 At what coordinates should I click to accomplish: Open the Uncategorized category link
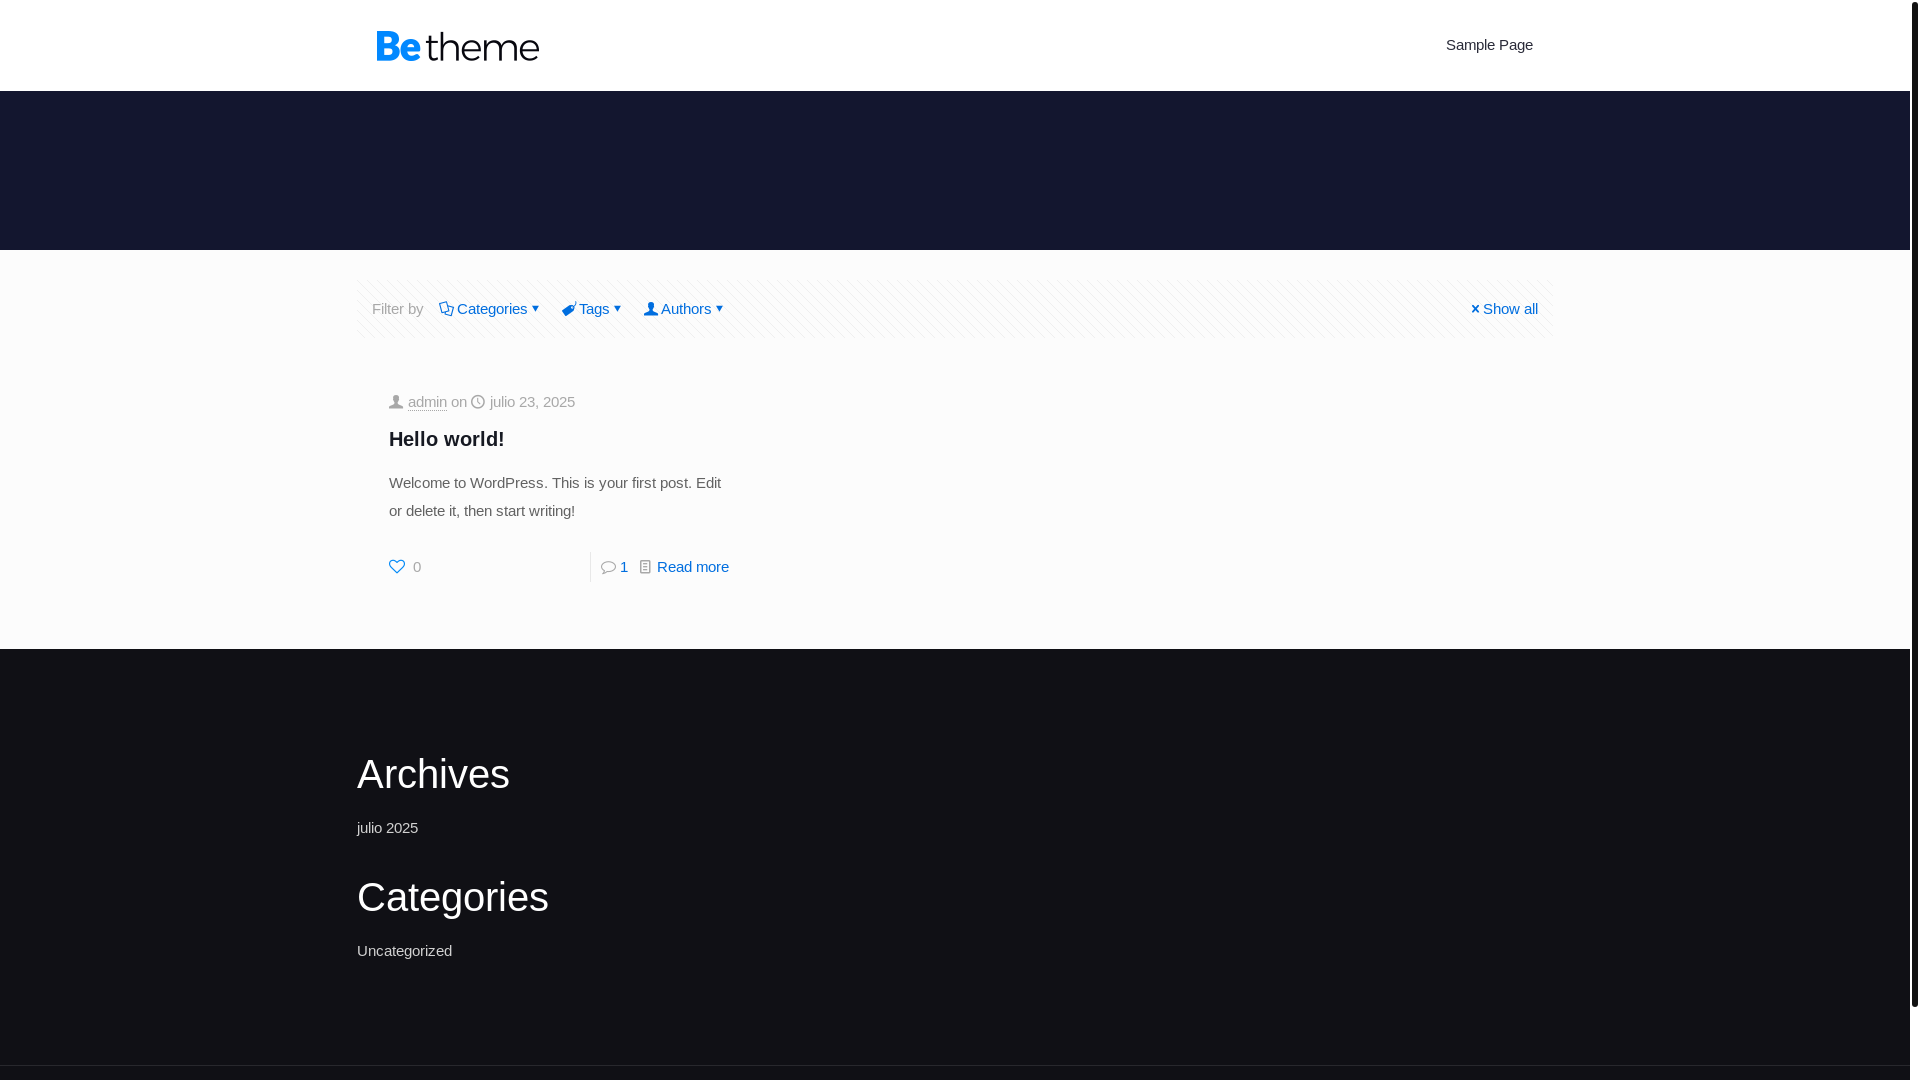[404, 951]
